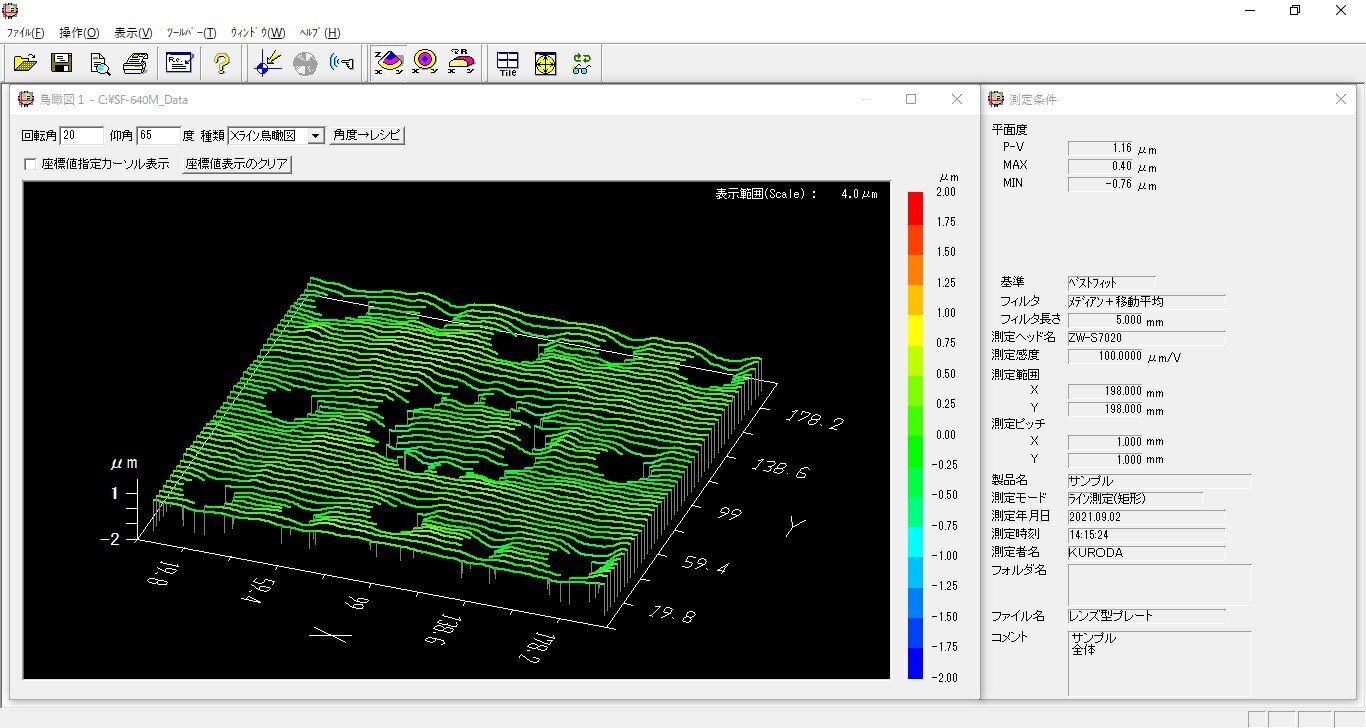Open the ファイル(F) menu

pyautogui.click(x=25, y=32)
